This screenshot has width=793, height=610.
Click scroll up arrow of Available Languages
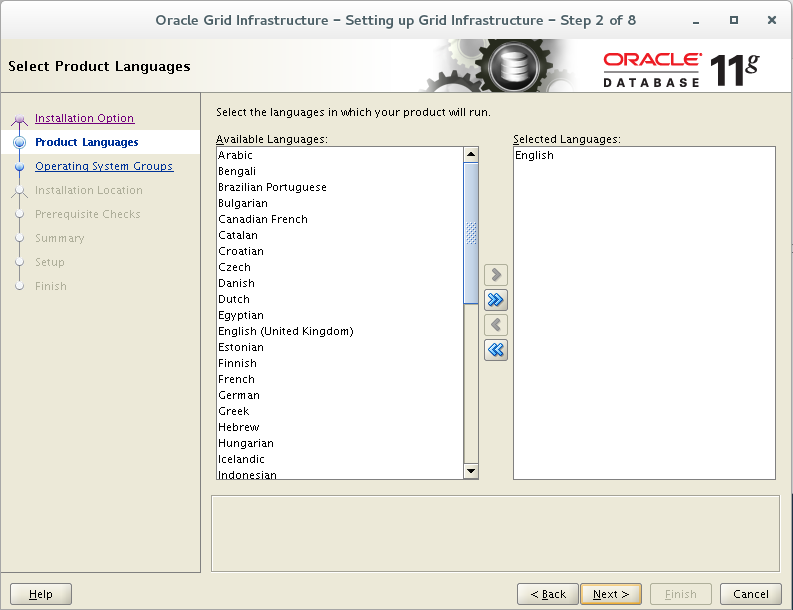tap(471, 154)
